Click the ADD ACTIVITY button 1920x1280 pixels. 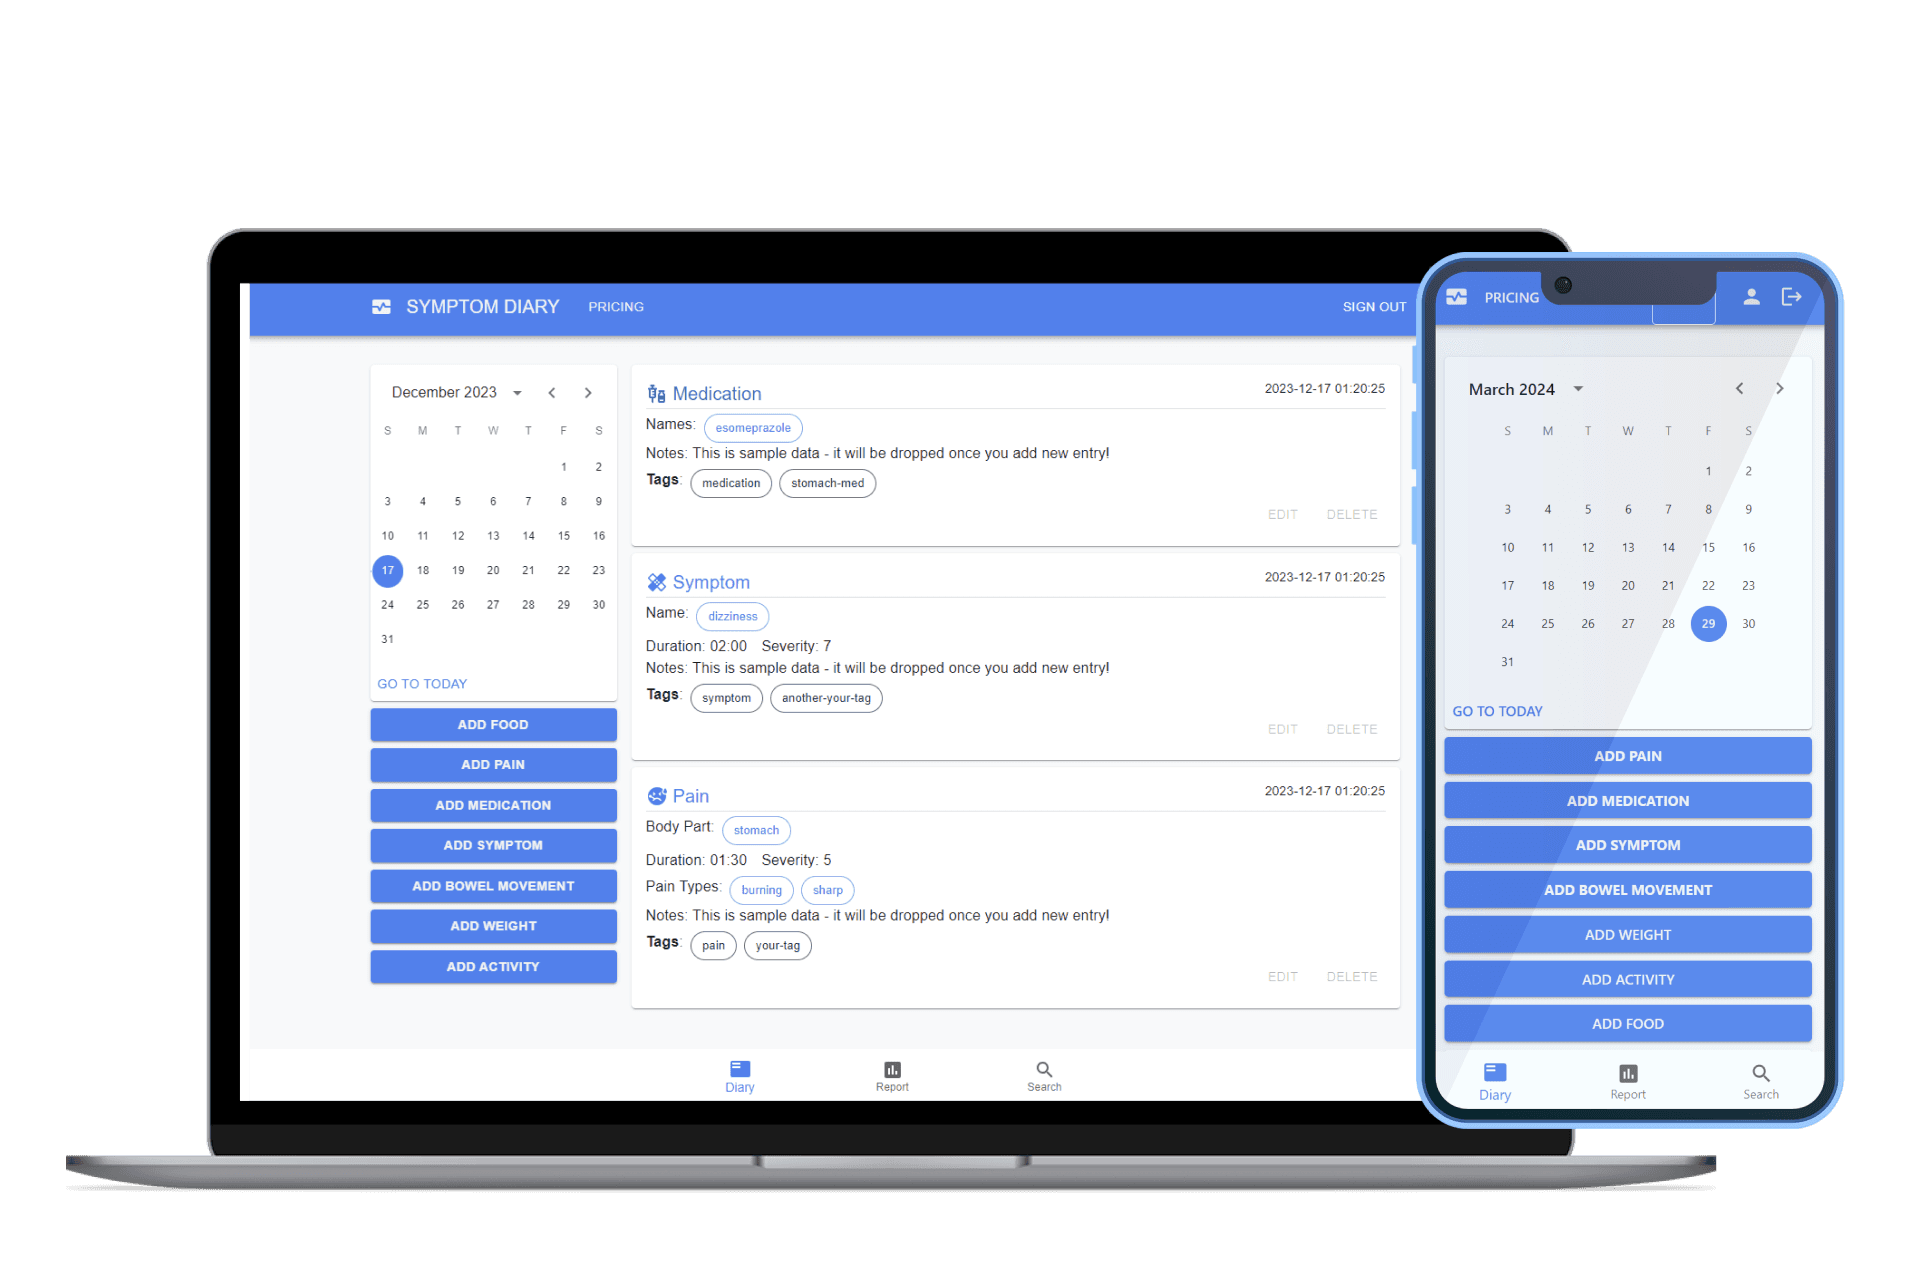pyautogui.click(x=490, y=966)
